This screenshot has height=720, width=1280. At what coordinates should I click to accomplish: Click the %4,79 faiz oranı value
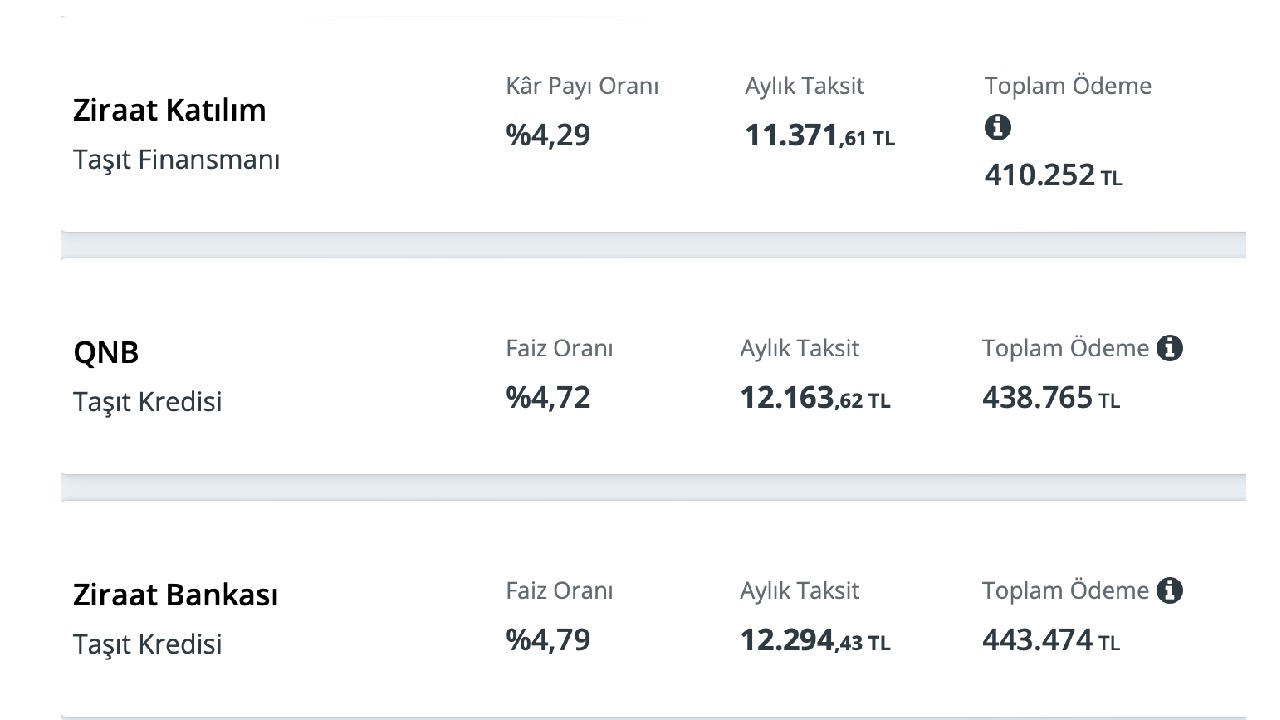coord(548,639)
